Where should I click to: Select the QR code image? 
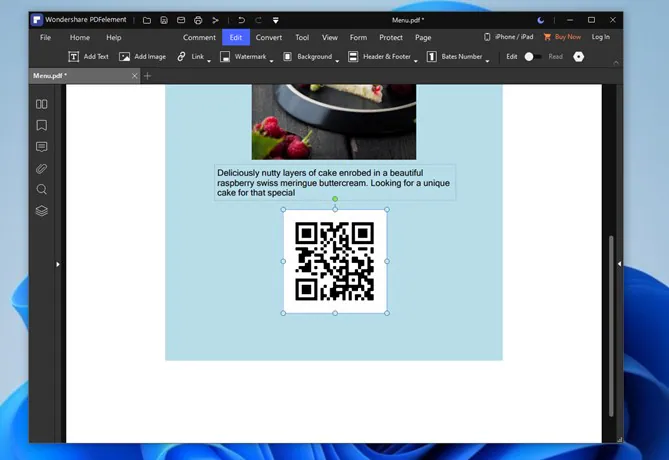[335, 261]
